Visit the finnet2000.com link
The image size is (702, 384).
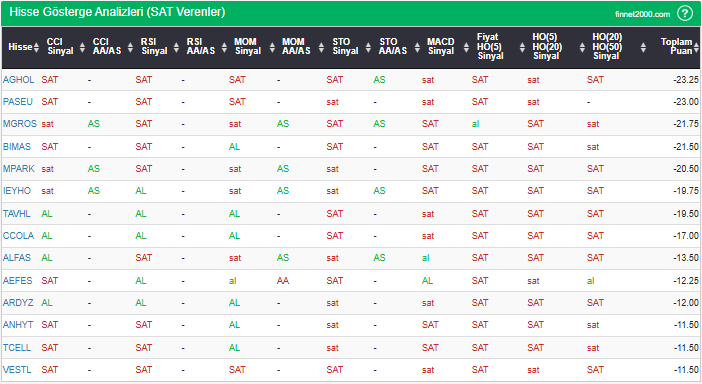(642, 14)
